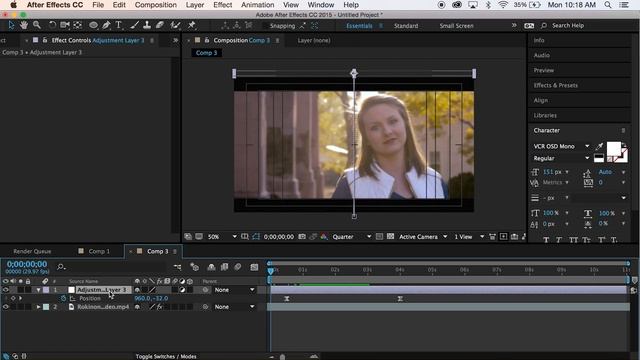Click the Small Screen workspace
Image resolution: width=640 pixels, height=360 pixels.
pyautogui.click(x=456, y=26)
